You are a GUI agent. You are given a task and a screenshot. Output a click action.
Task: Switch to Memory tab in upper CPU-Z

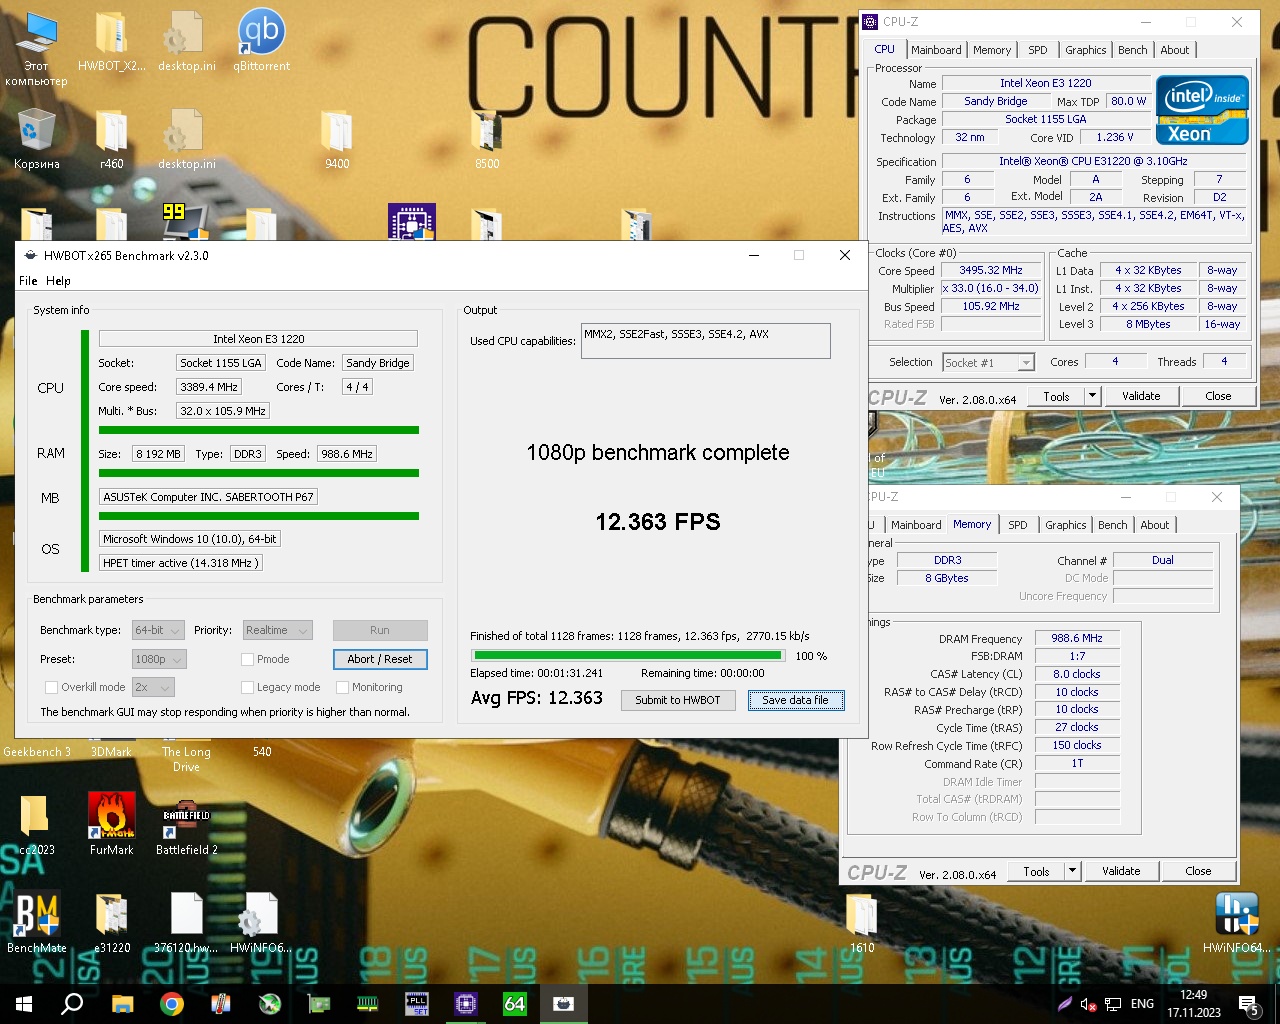(x=992, y=50)
